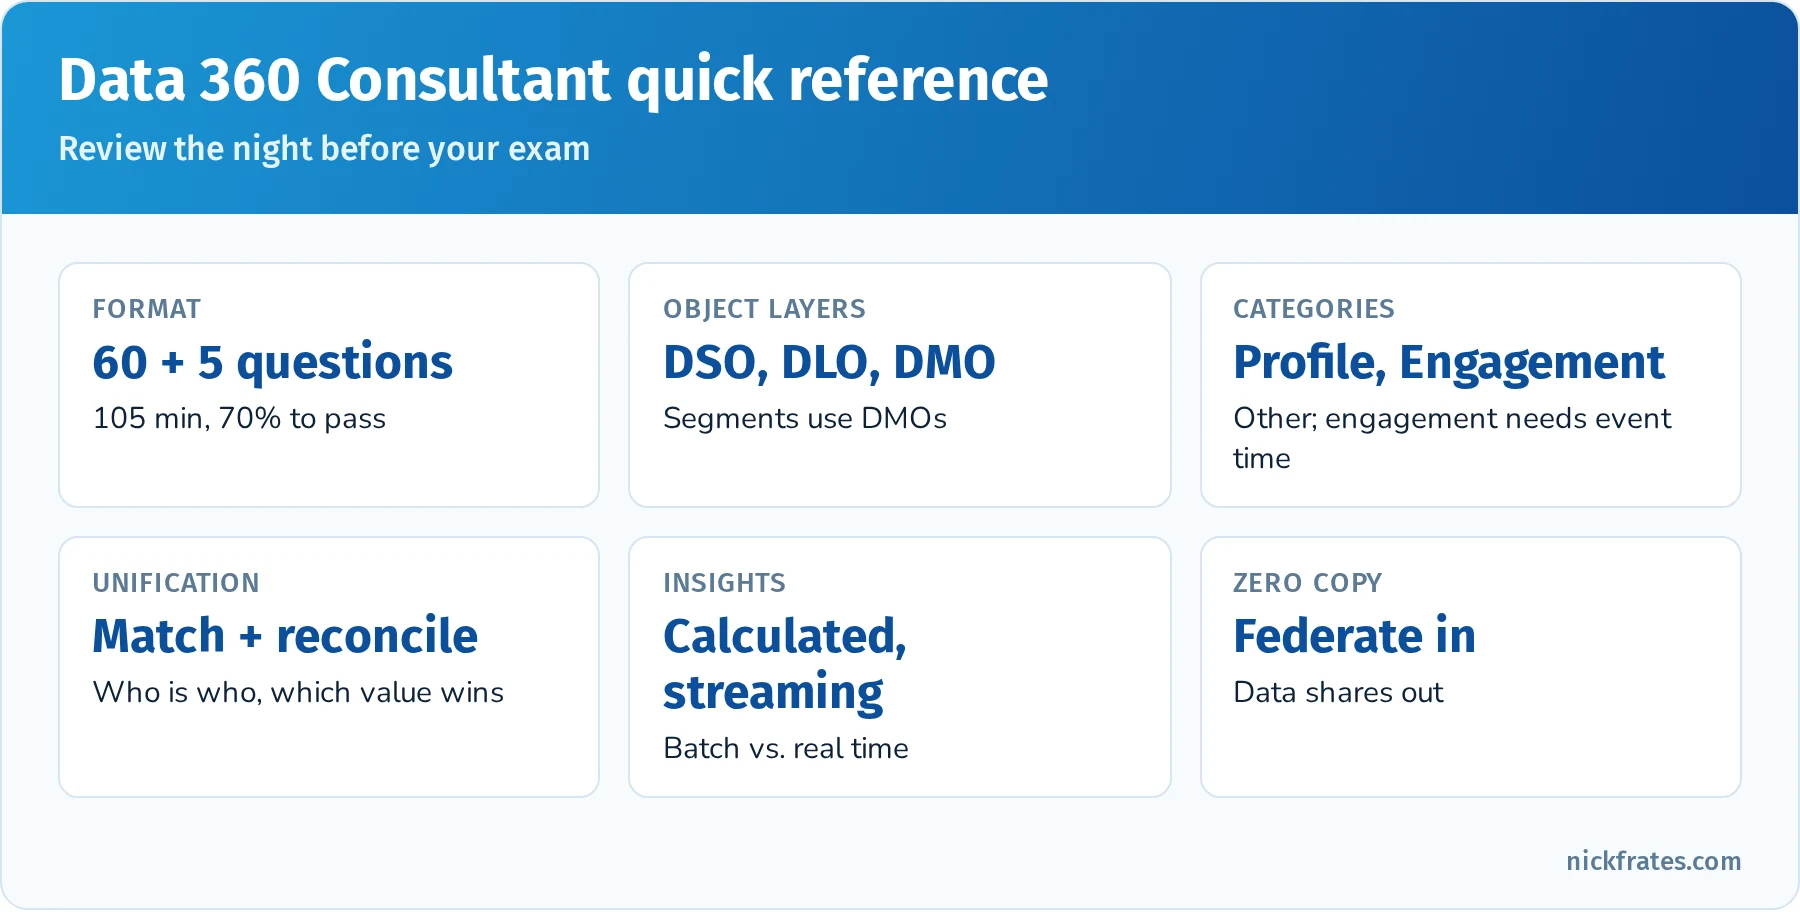Click "Batch vs. real time" text
This screenshot has height=912, width=1800.
pos(786,748)
